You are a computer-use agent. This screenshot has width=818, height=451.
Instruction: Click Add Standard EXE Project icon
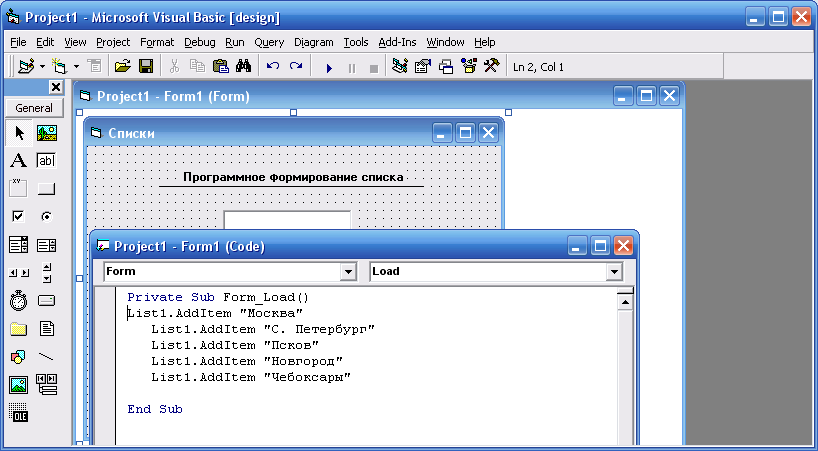[26, 67]
